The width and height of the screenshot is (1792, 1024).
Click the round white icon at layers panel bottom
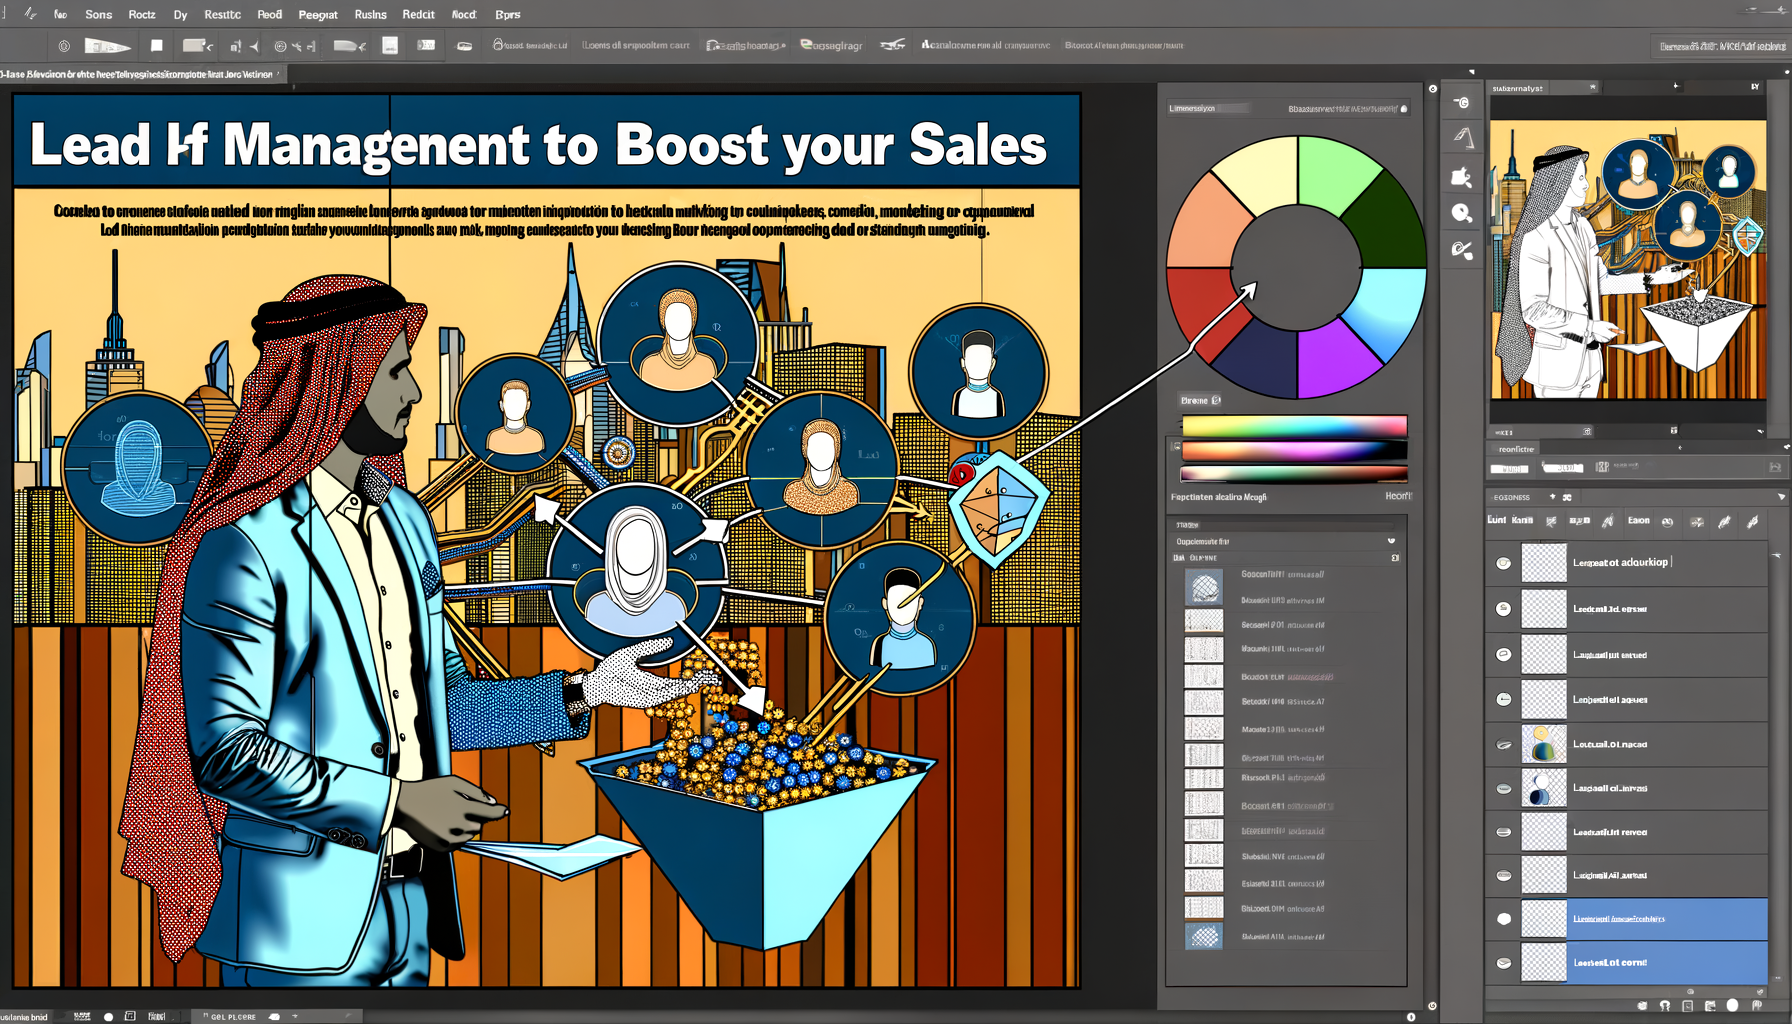(x=1732, y=1006)
